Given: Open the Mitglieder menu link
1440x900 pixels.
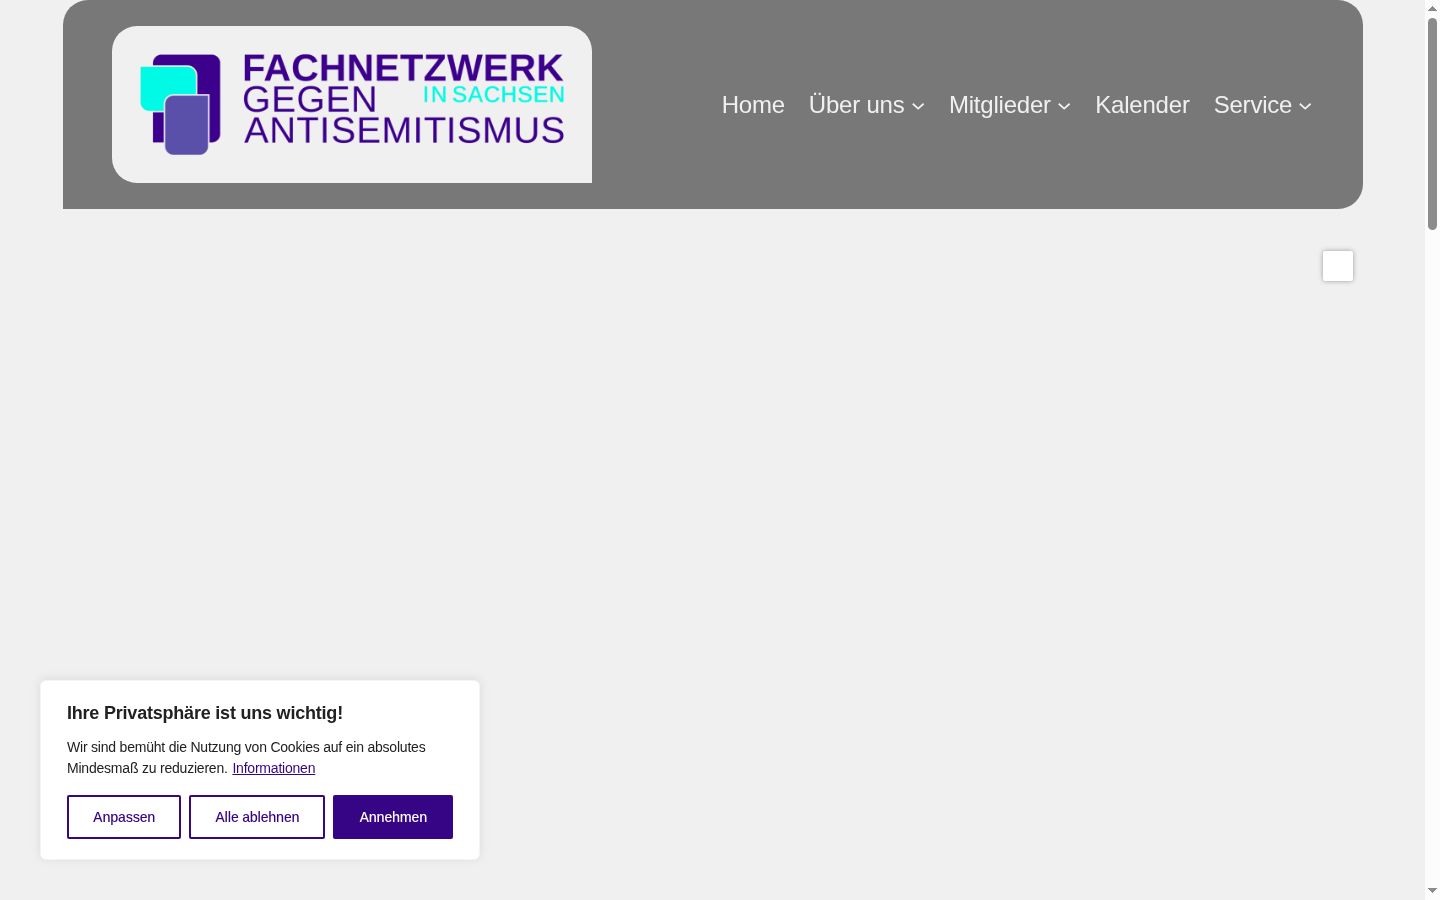Looking at the screenshot, I should [x=1000, y=105].
